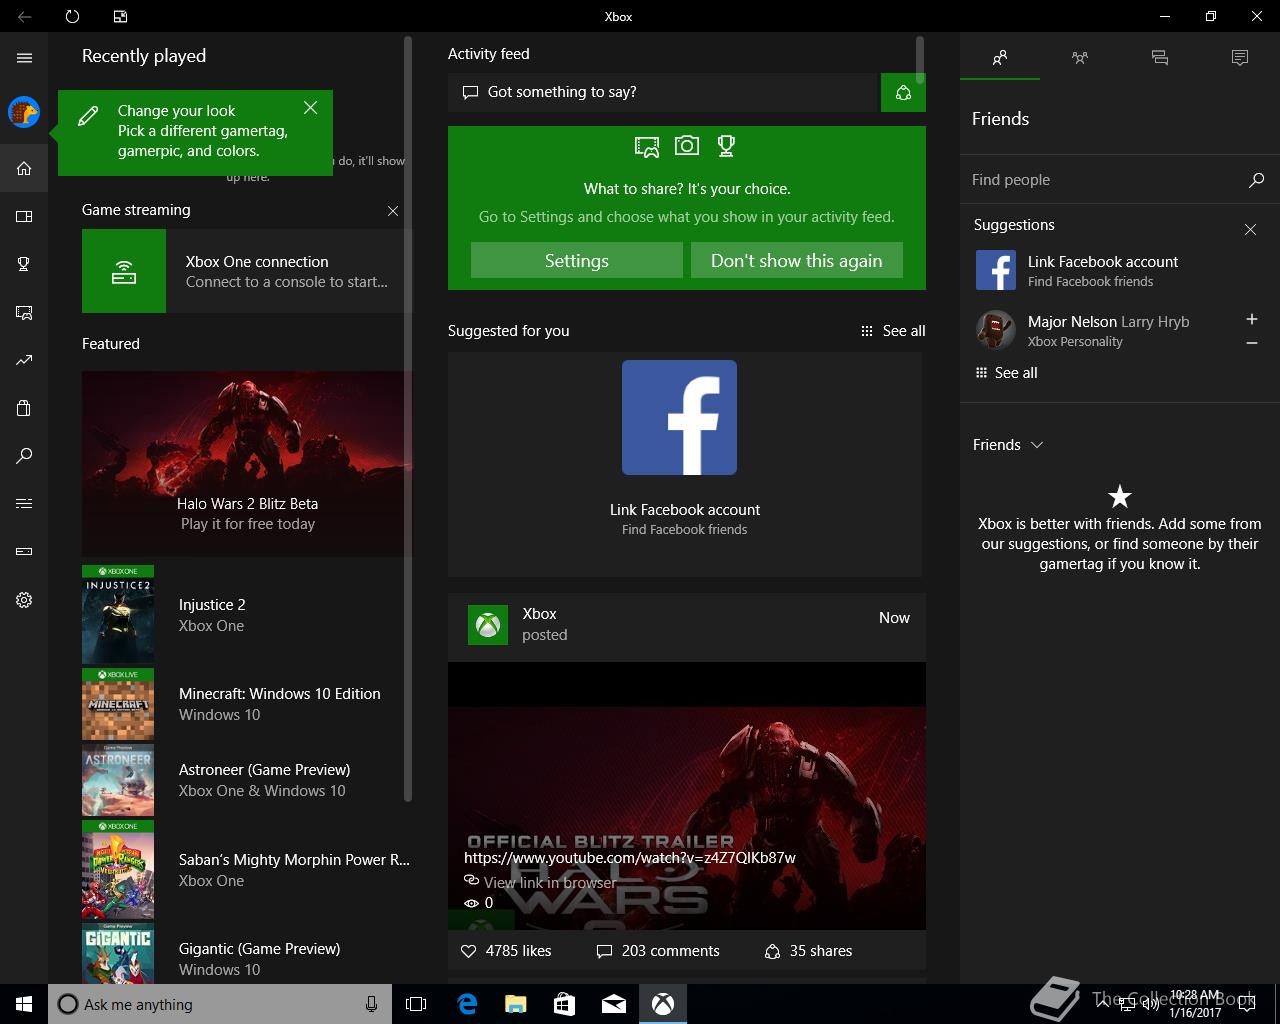Click the back arrow in title bar
This screenshot has width=1280, height=1024.
24,16
